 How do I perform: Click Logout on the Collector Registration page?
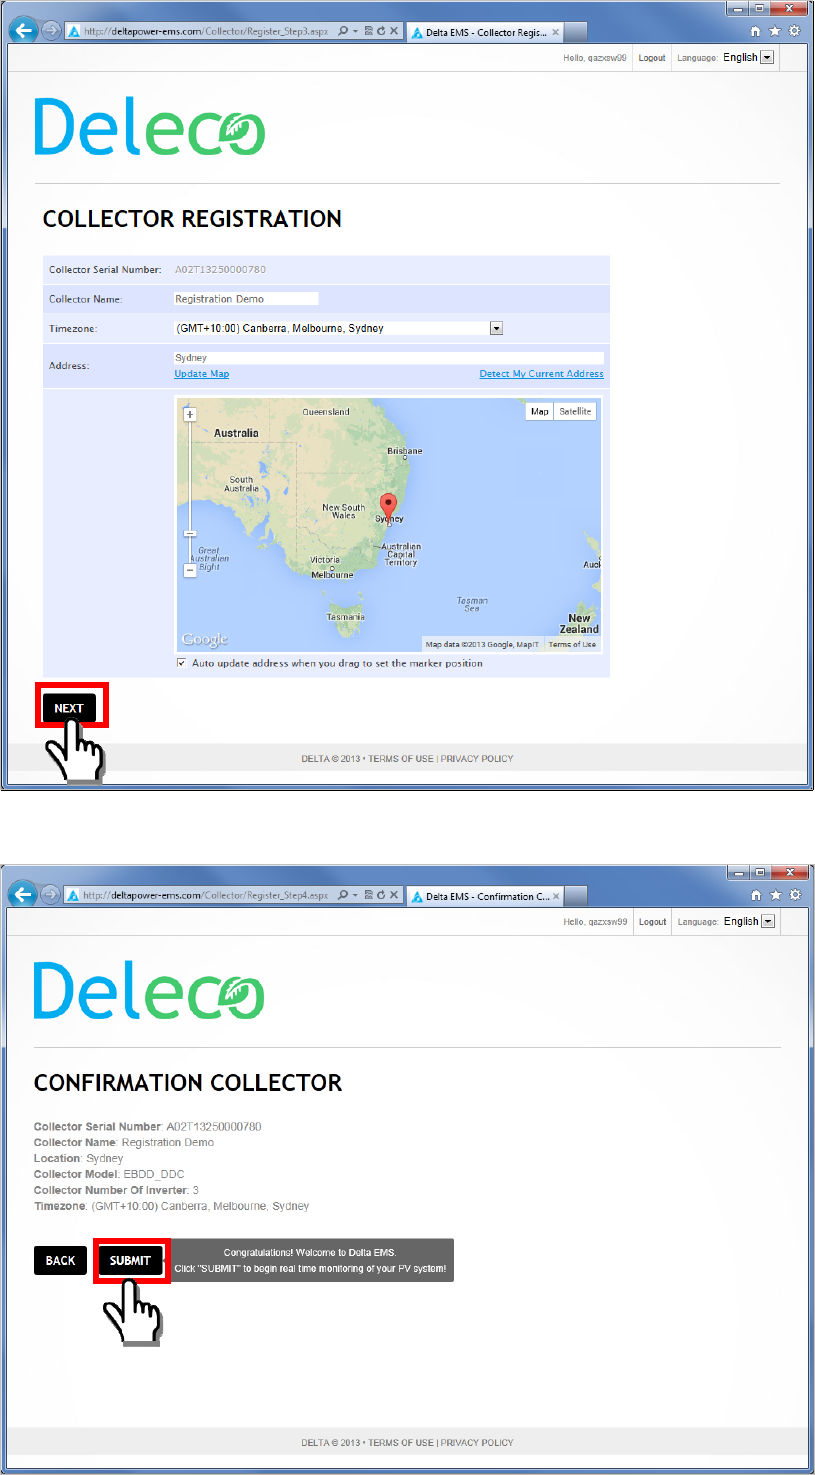click(652, 58)
